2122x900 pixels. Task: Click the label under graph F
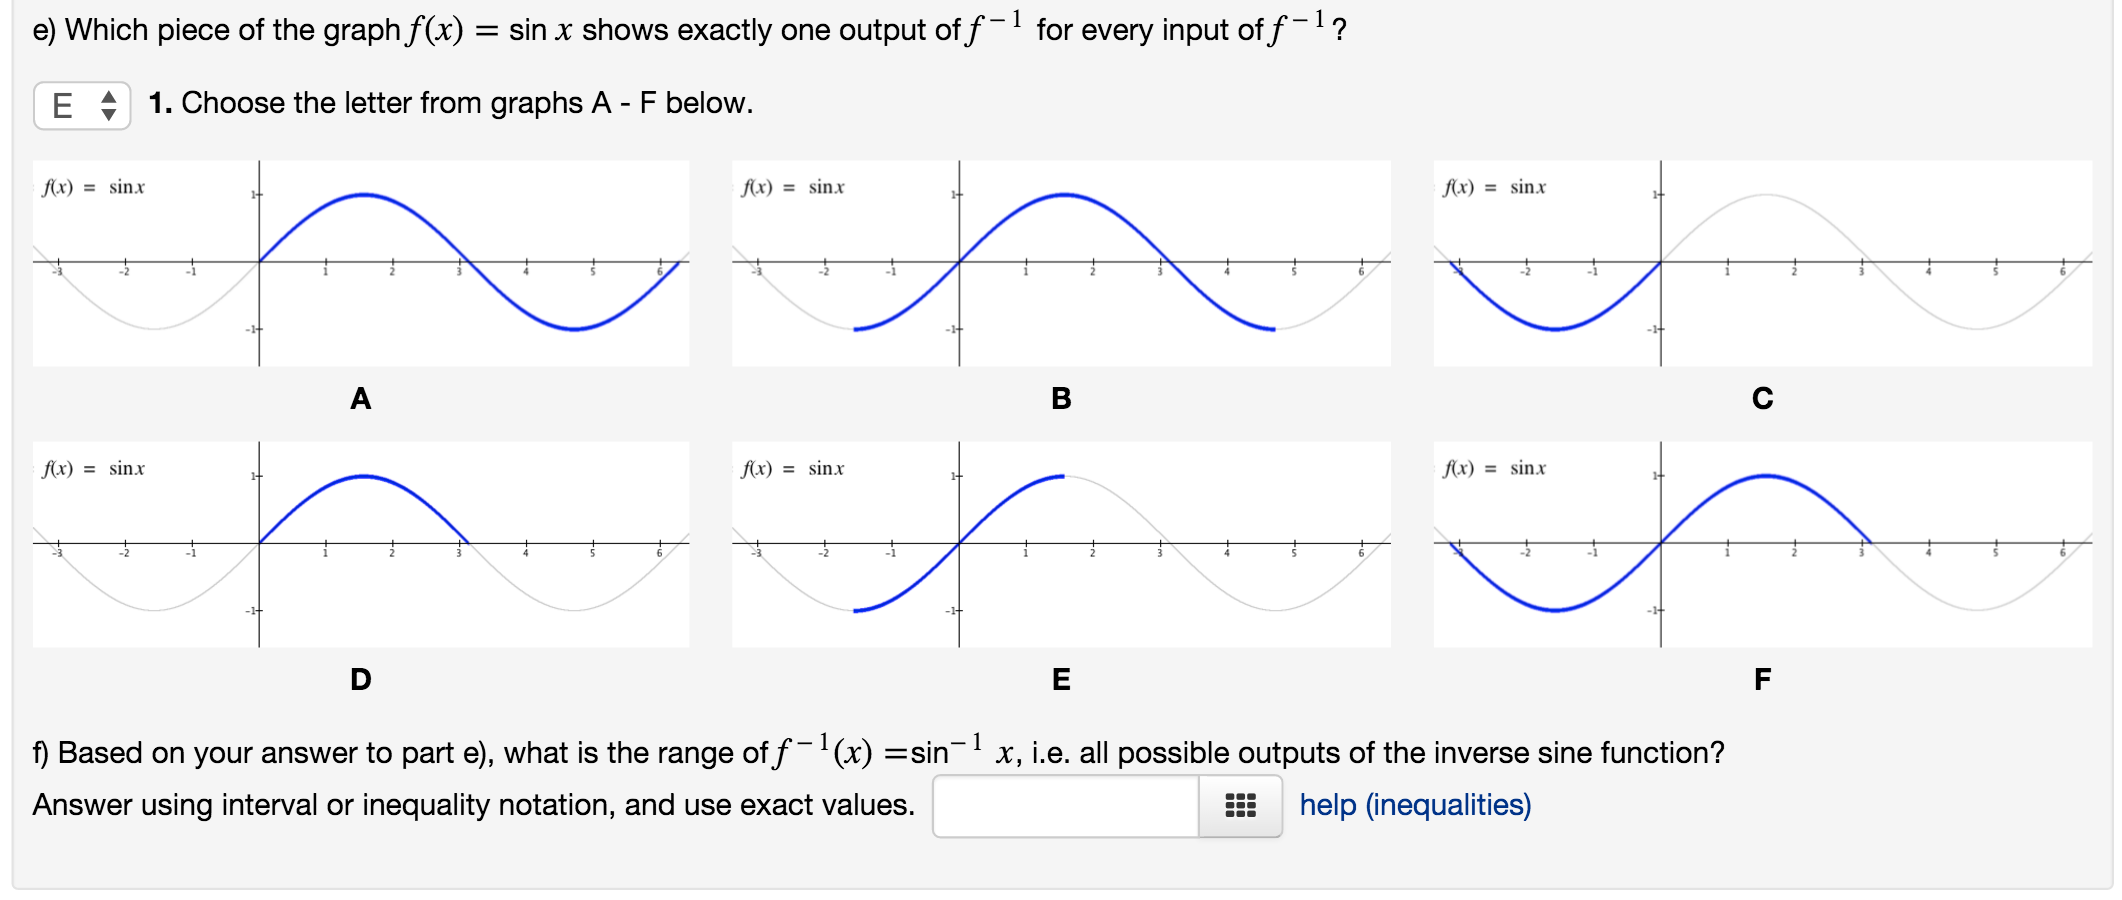[x=1762, y=677]
